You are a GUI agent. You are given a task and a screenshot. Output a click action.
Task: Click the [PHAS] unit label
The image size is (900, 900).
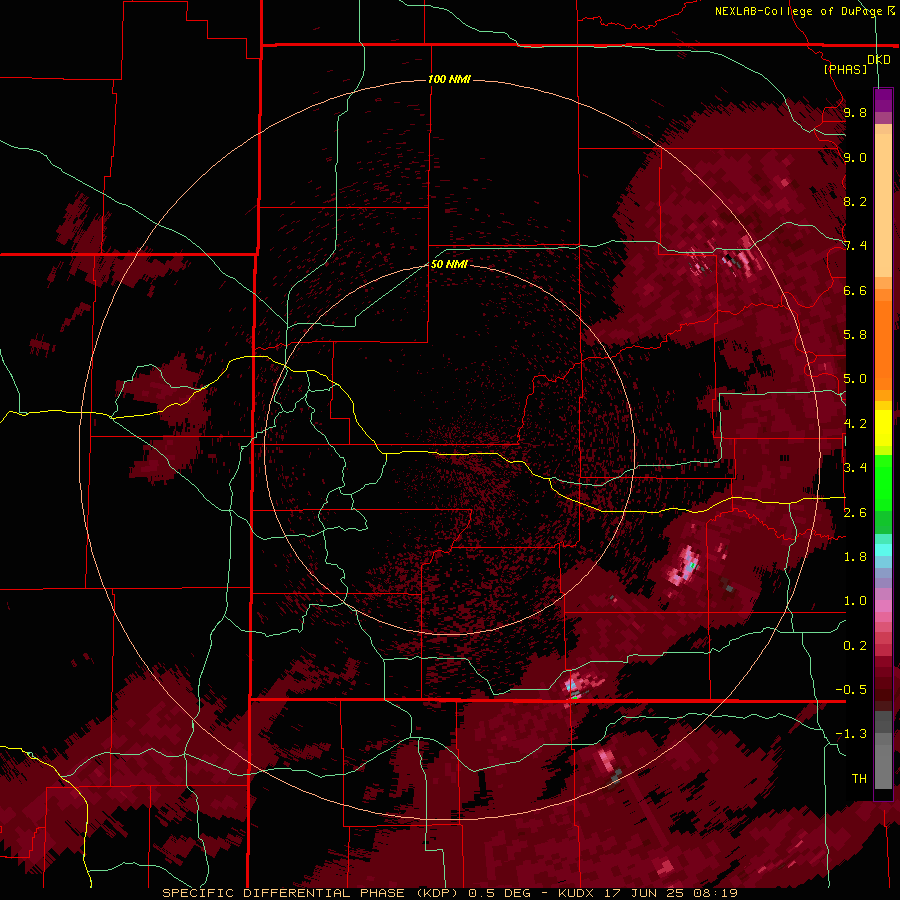pyautogui.click(x=845, y=69)
